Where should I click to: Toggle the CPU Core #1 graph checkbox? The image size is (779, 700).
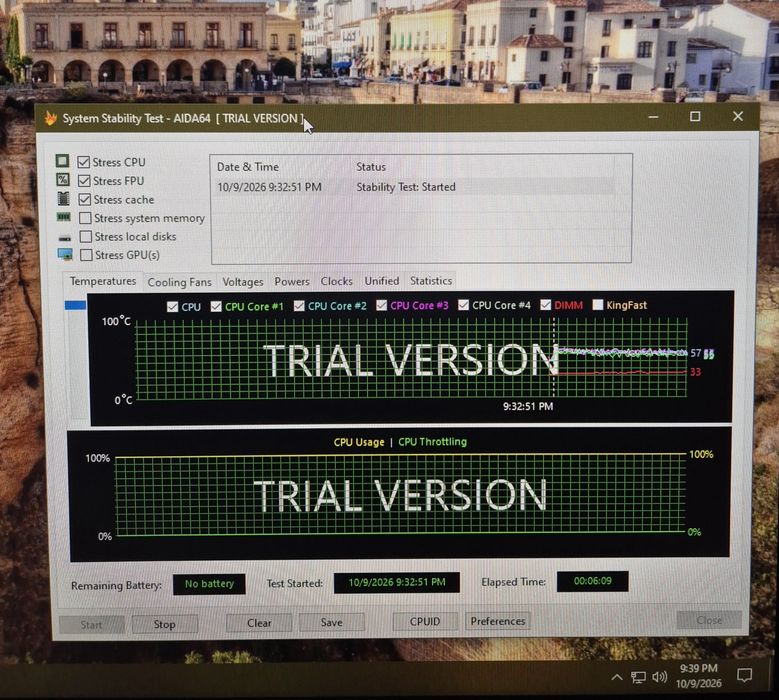point(216,306)
